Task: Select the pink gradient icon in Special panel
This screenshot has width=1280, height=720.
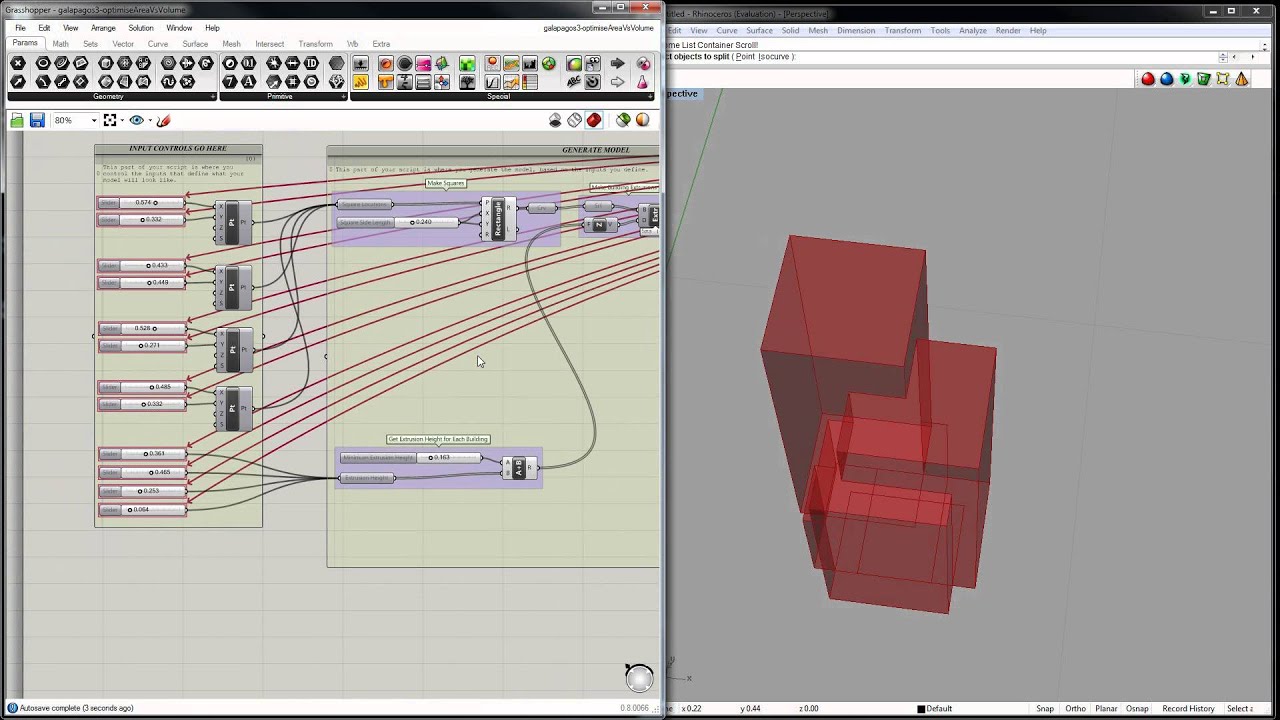Action: click(x=423, y=63)
